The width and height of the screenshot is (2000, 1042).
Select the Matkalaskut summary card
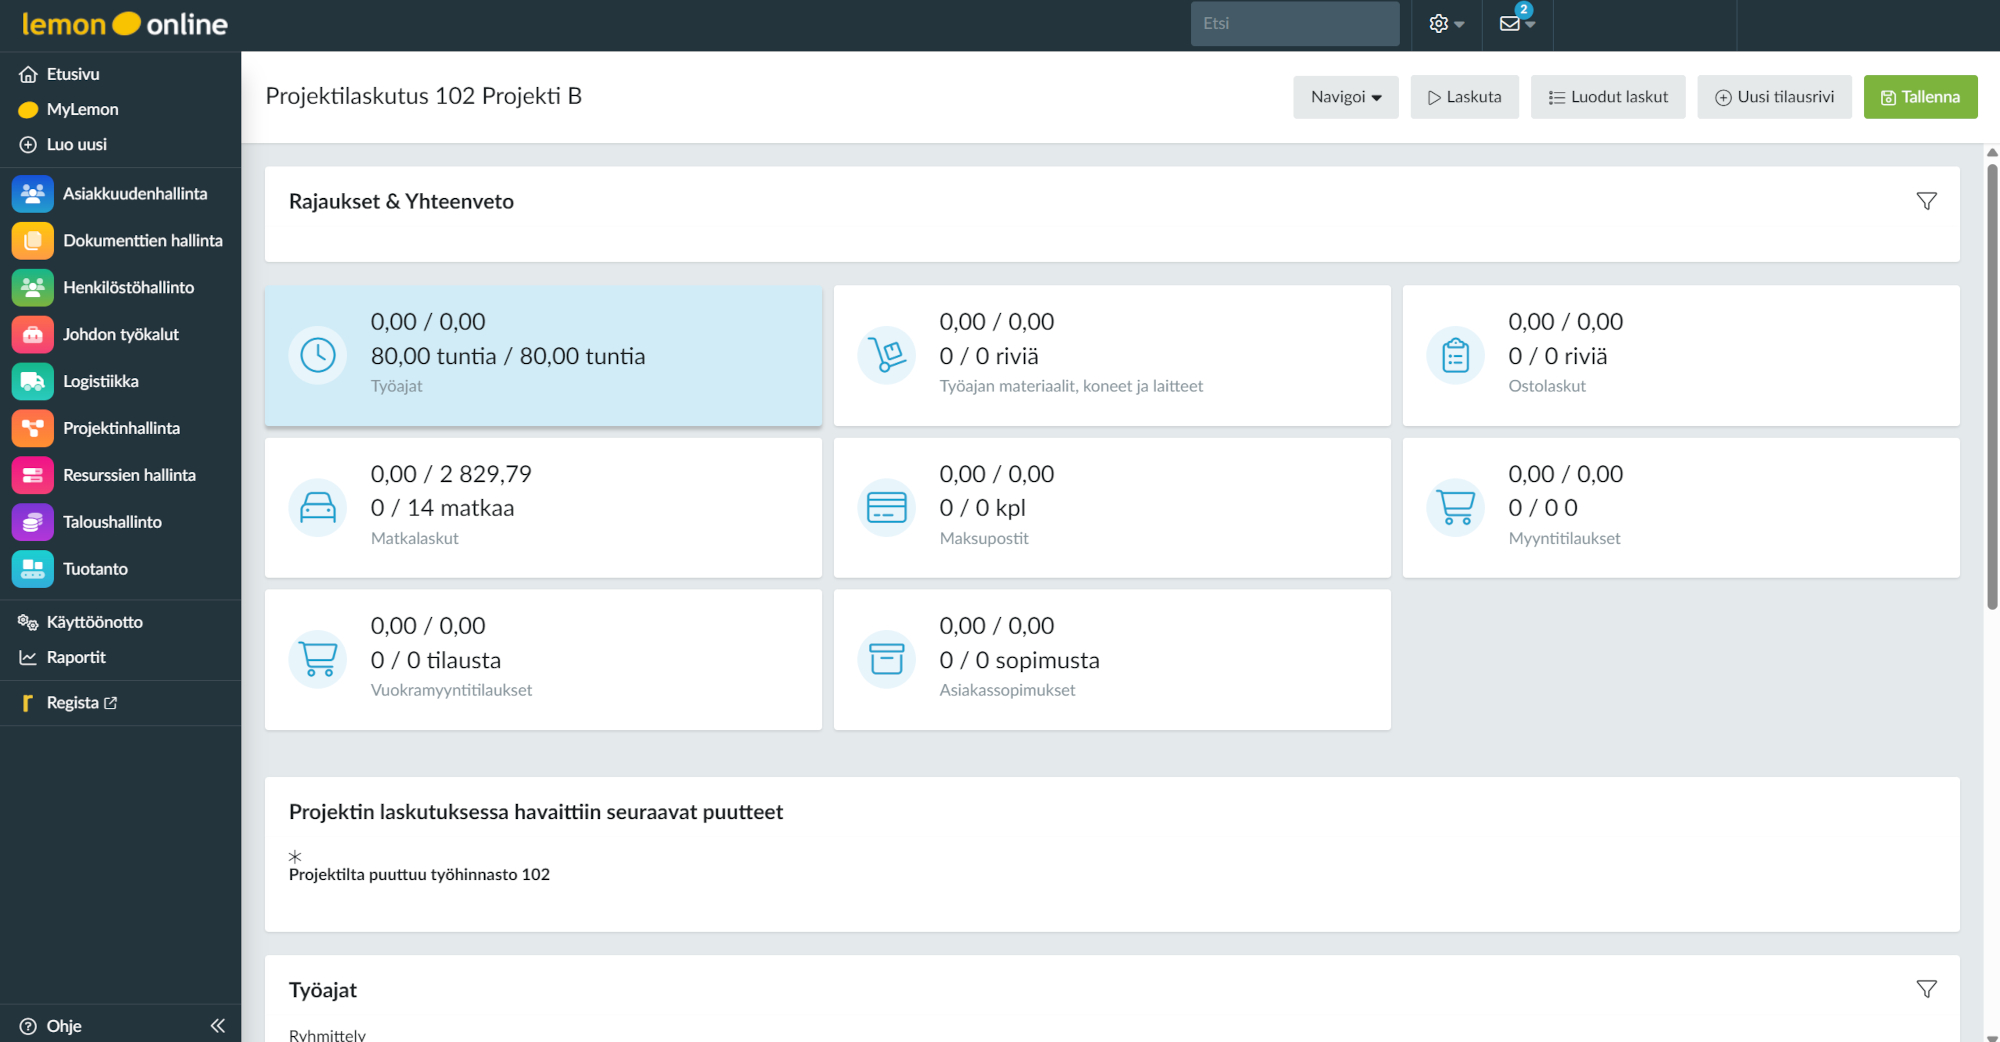point(543,508)
